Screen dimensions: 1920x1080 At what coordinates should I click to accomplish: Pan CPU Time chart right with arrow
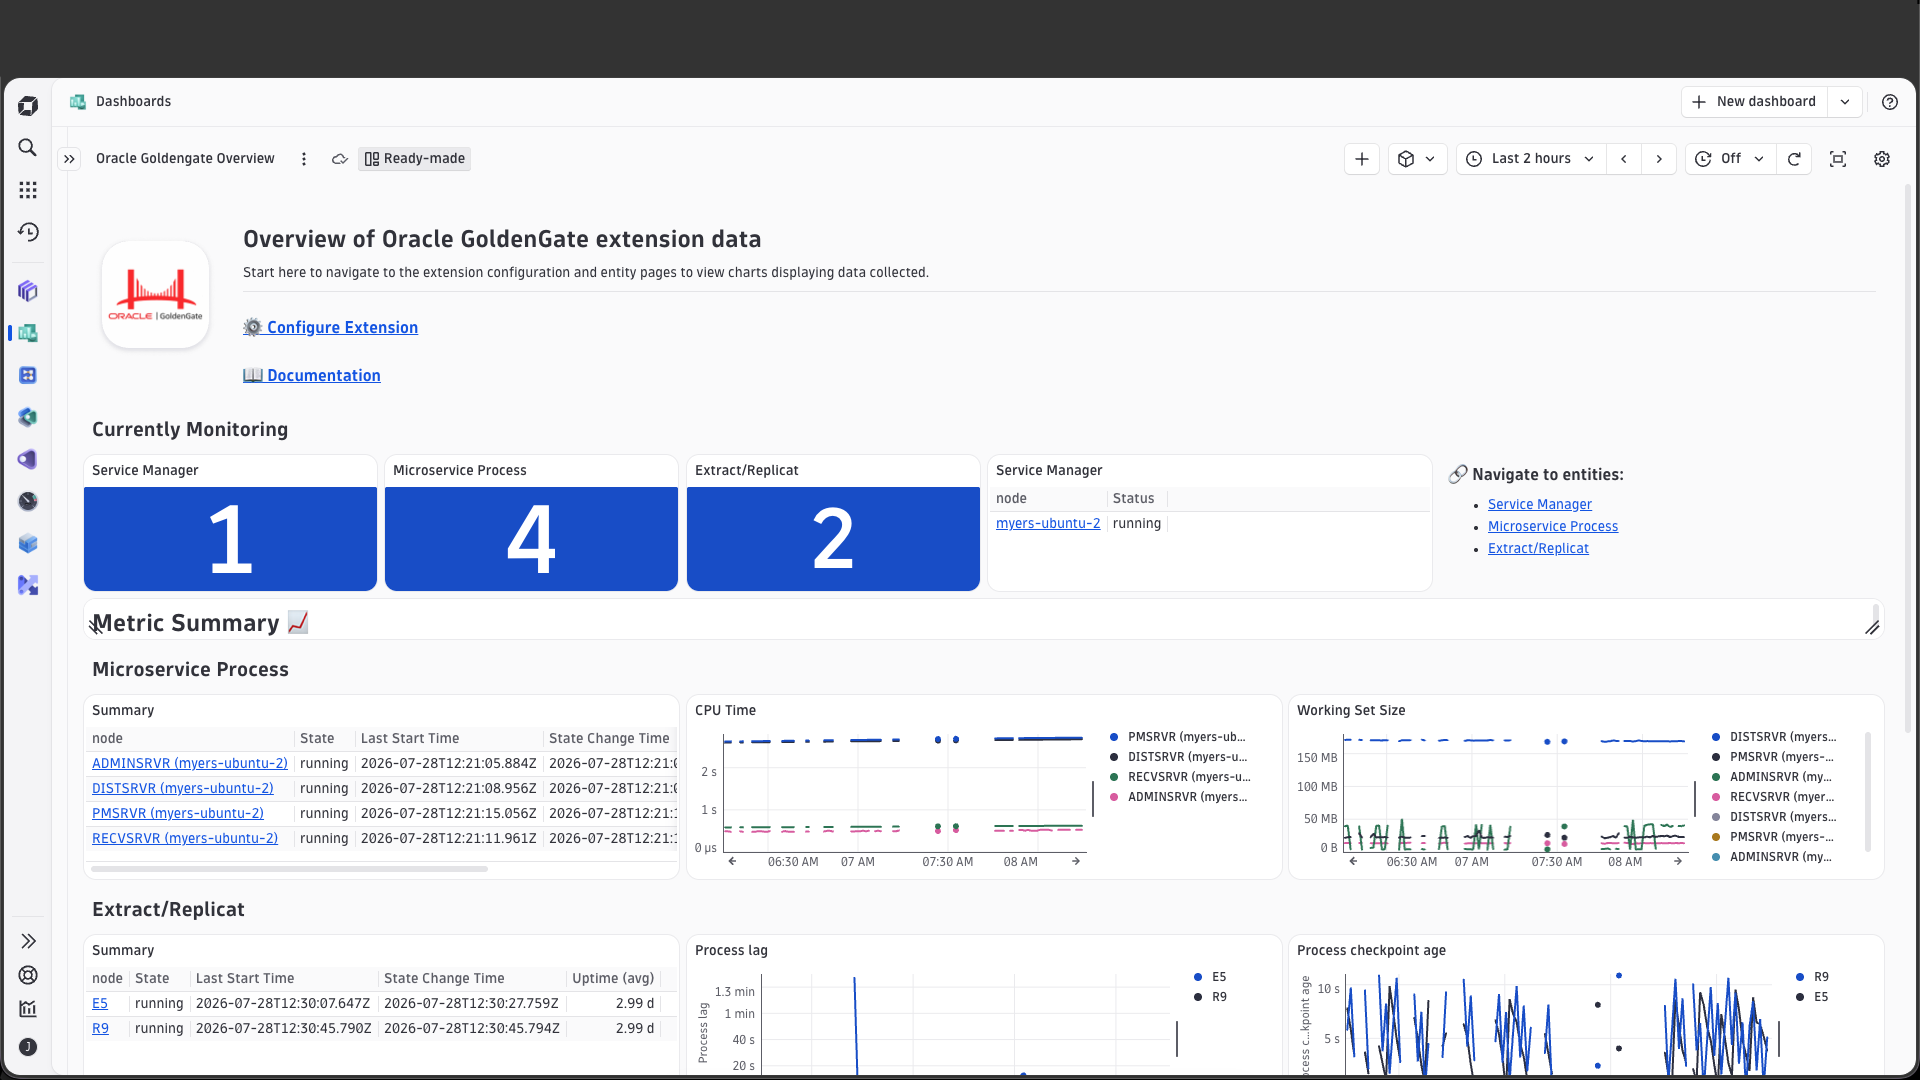pyautogui.click(x=1076, y=861)
